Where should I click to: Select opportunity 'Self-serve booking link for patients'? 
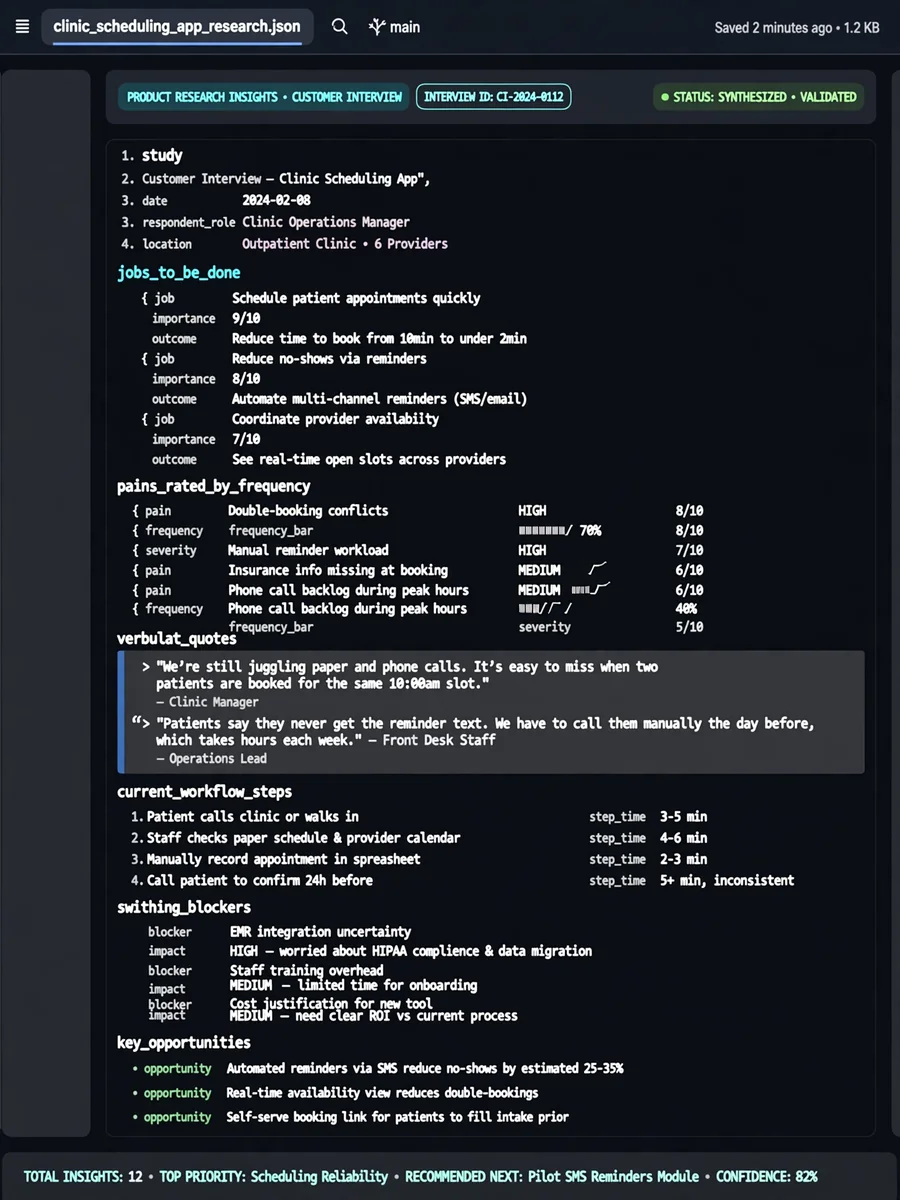[397, 1117]
